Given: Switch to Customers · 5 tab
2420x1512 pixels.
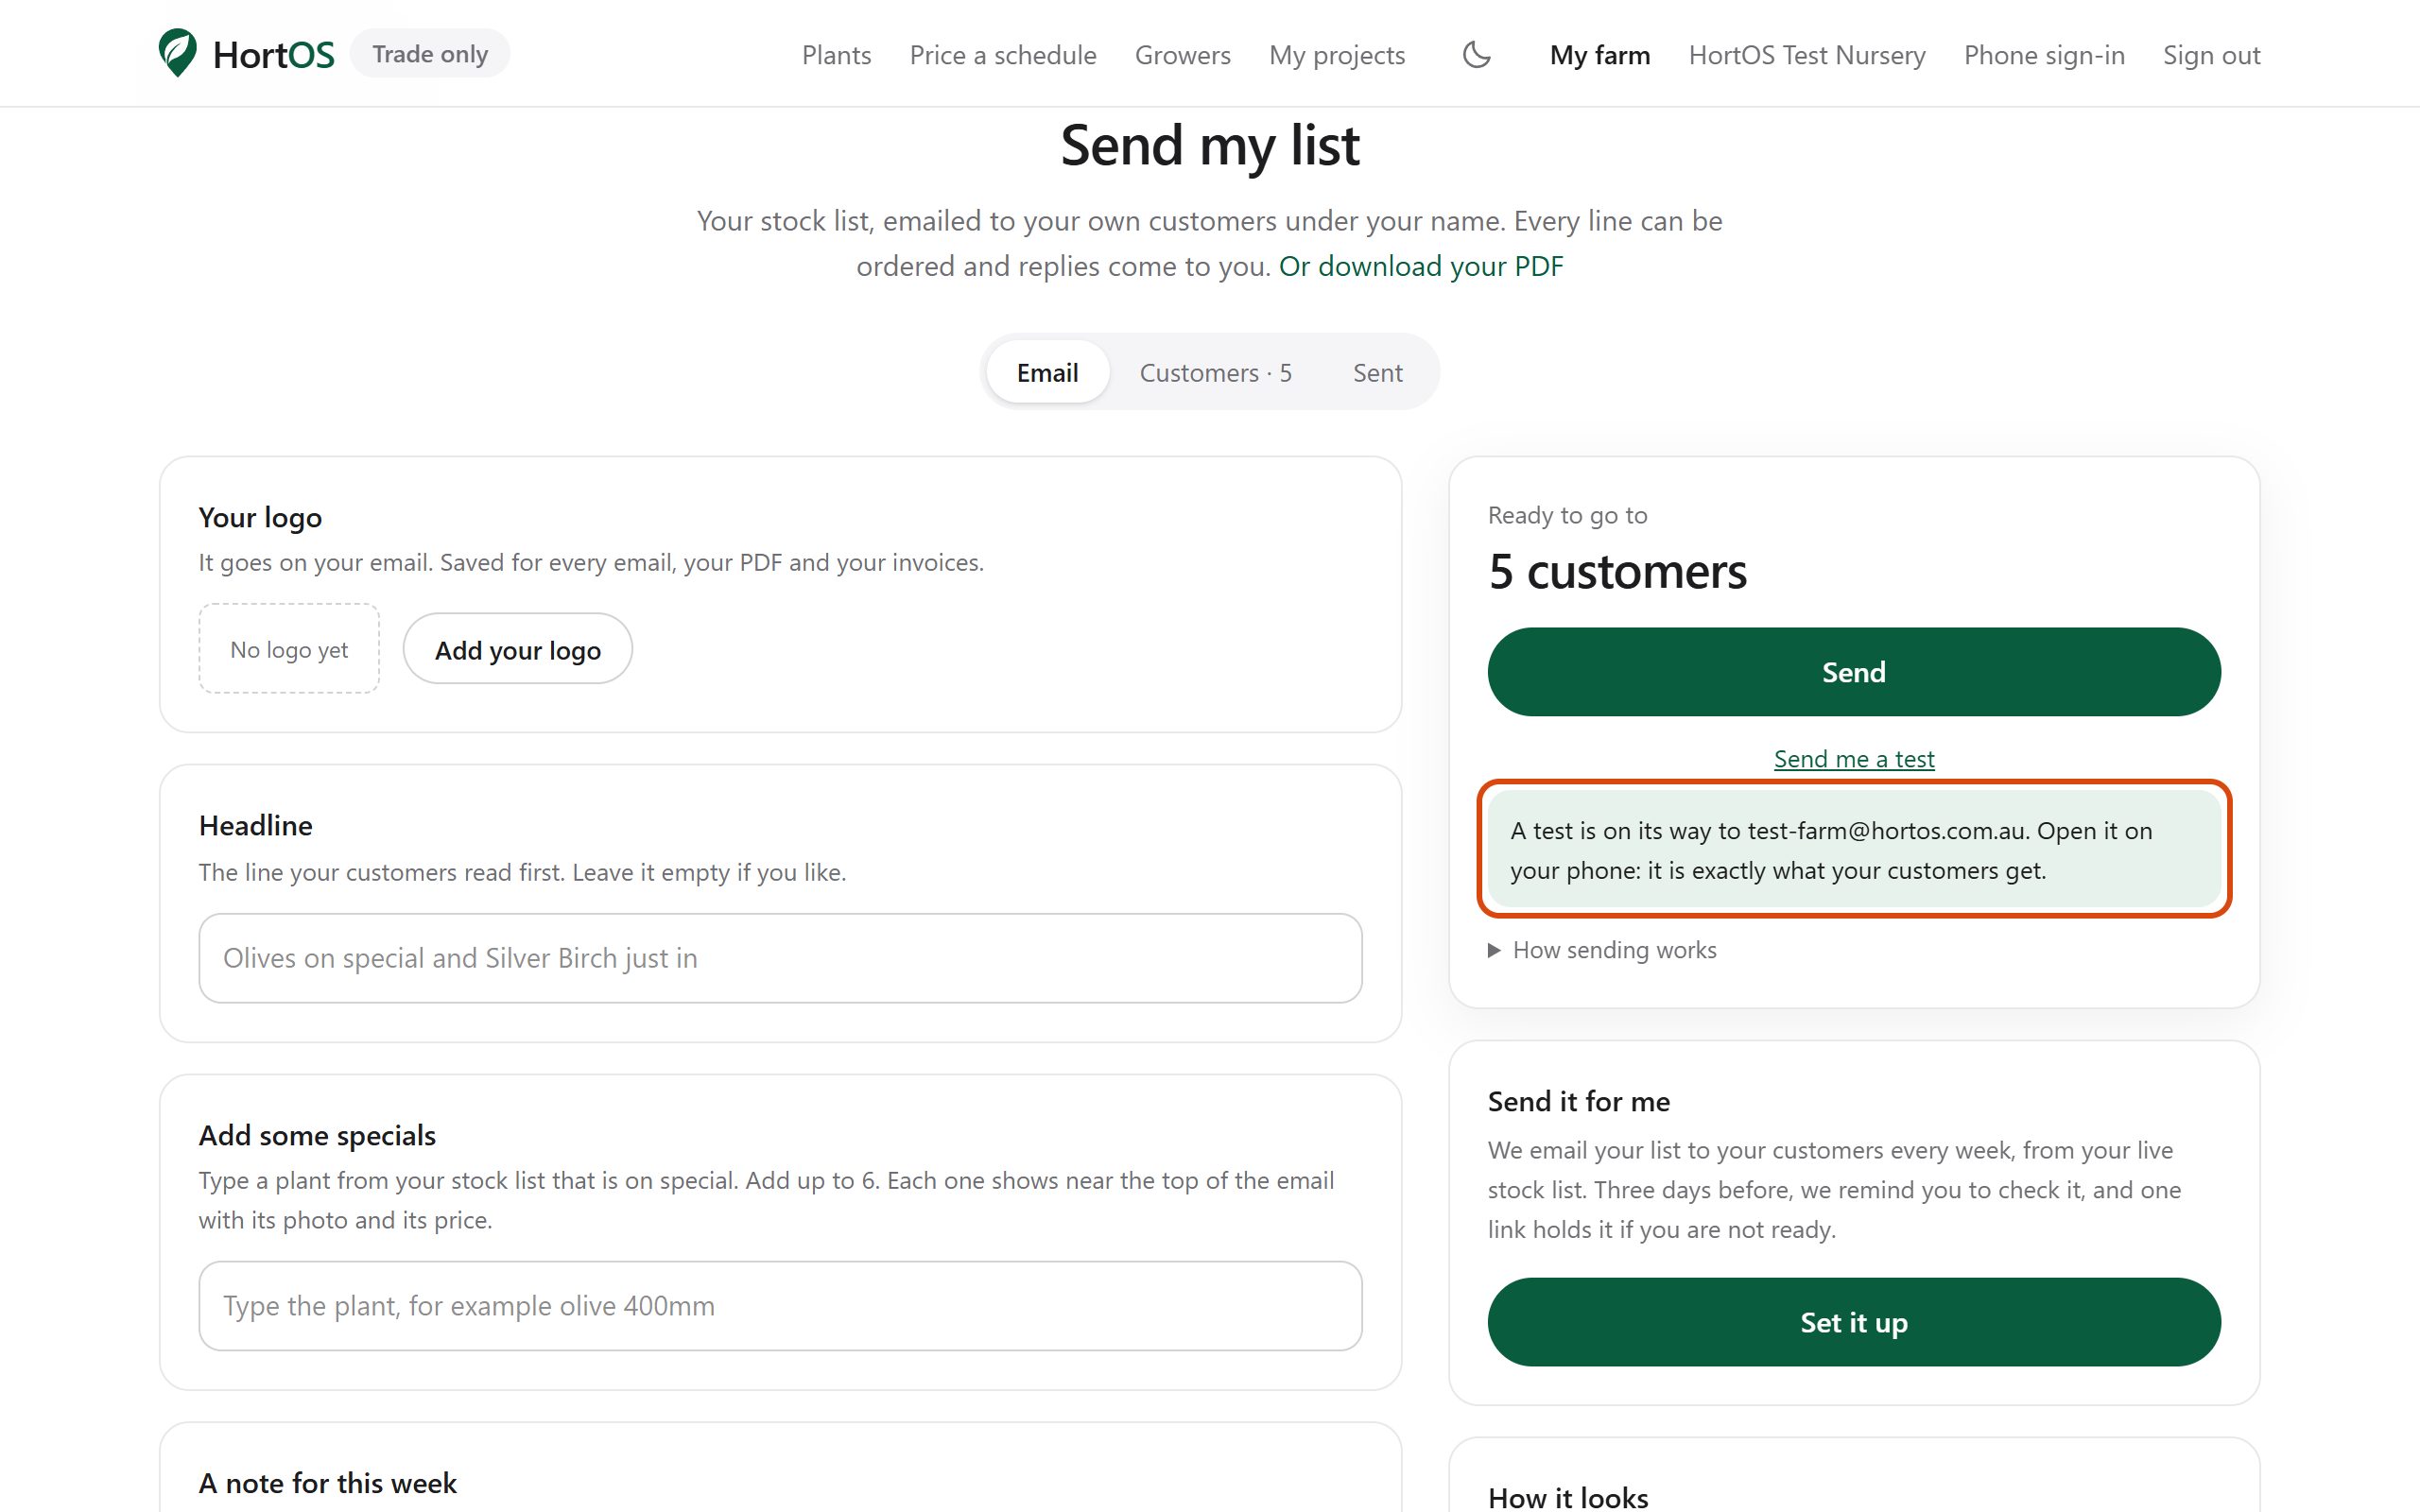Looking at the screenshot, I should pyautogui.click(x=1215, y=372).
